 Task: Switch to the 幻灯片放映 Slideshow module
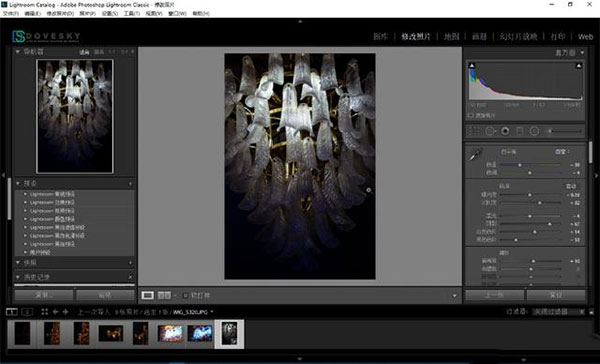point(518,36)
